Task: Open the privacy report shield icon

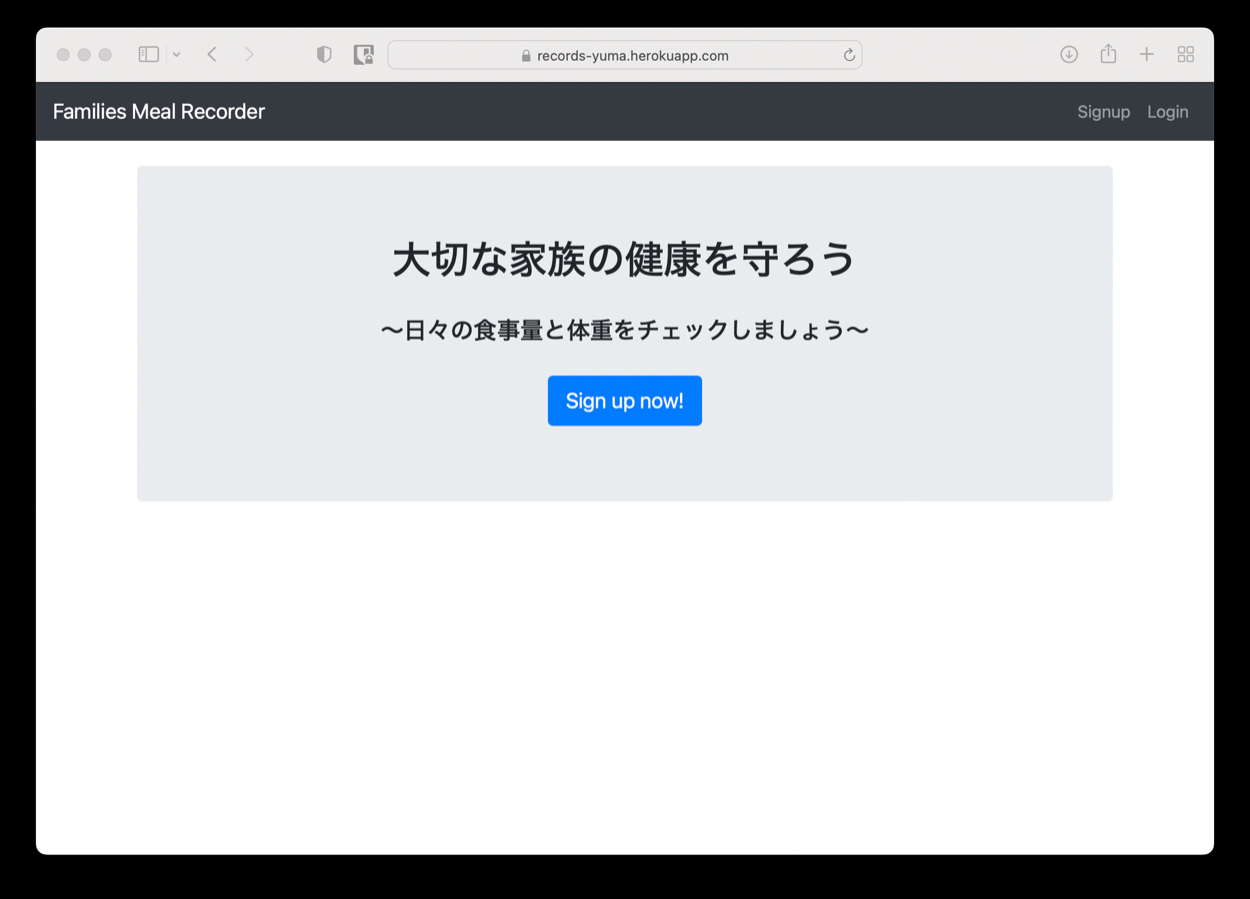Action: tap(324, 55)
